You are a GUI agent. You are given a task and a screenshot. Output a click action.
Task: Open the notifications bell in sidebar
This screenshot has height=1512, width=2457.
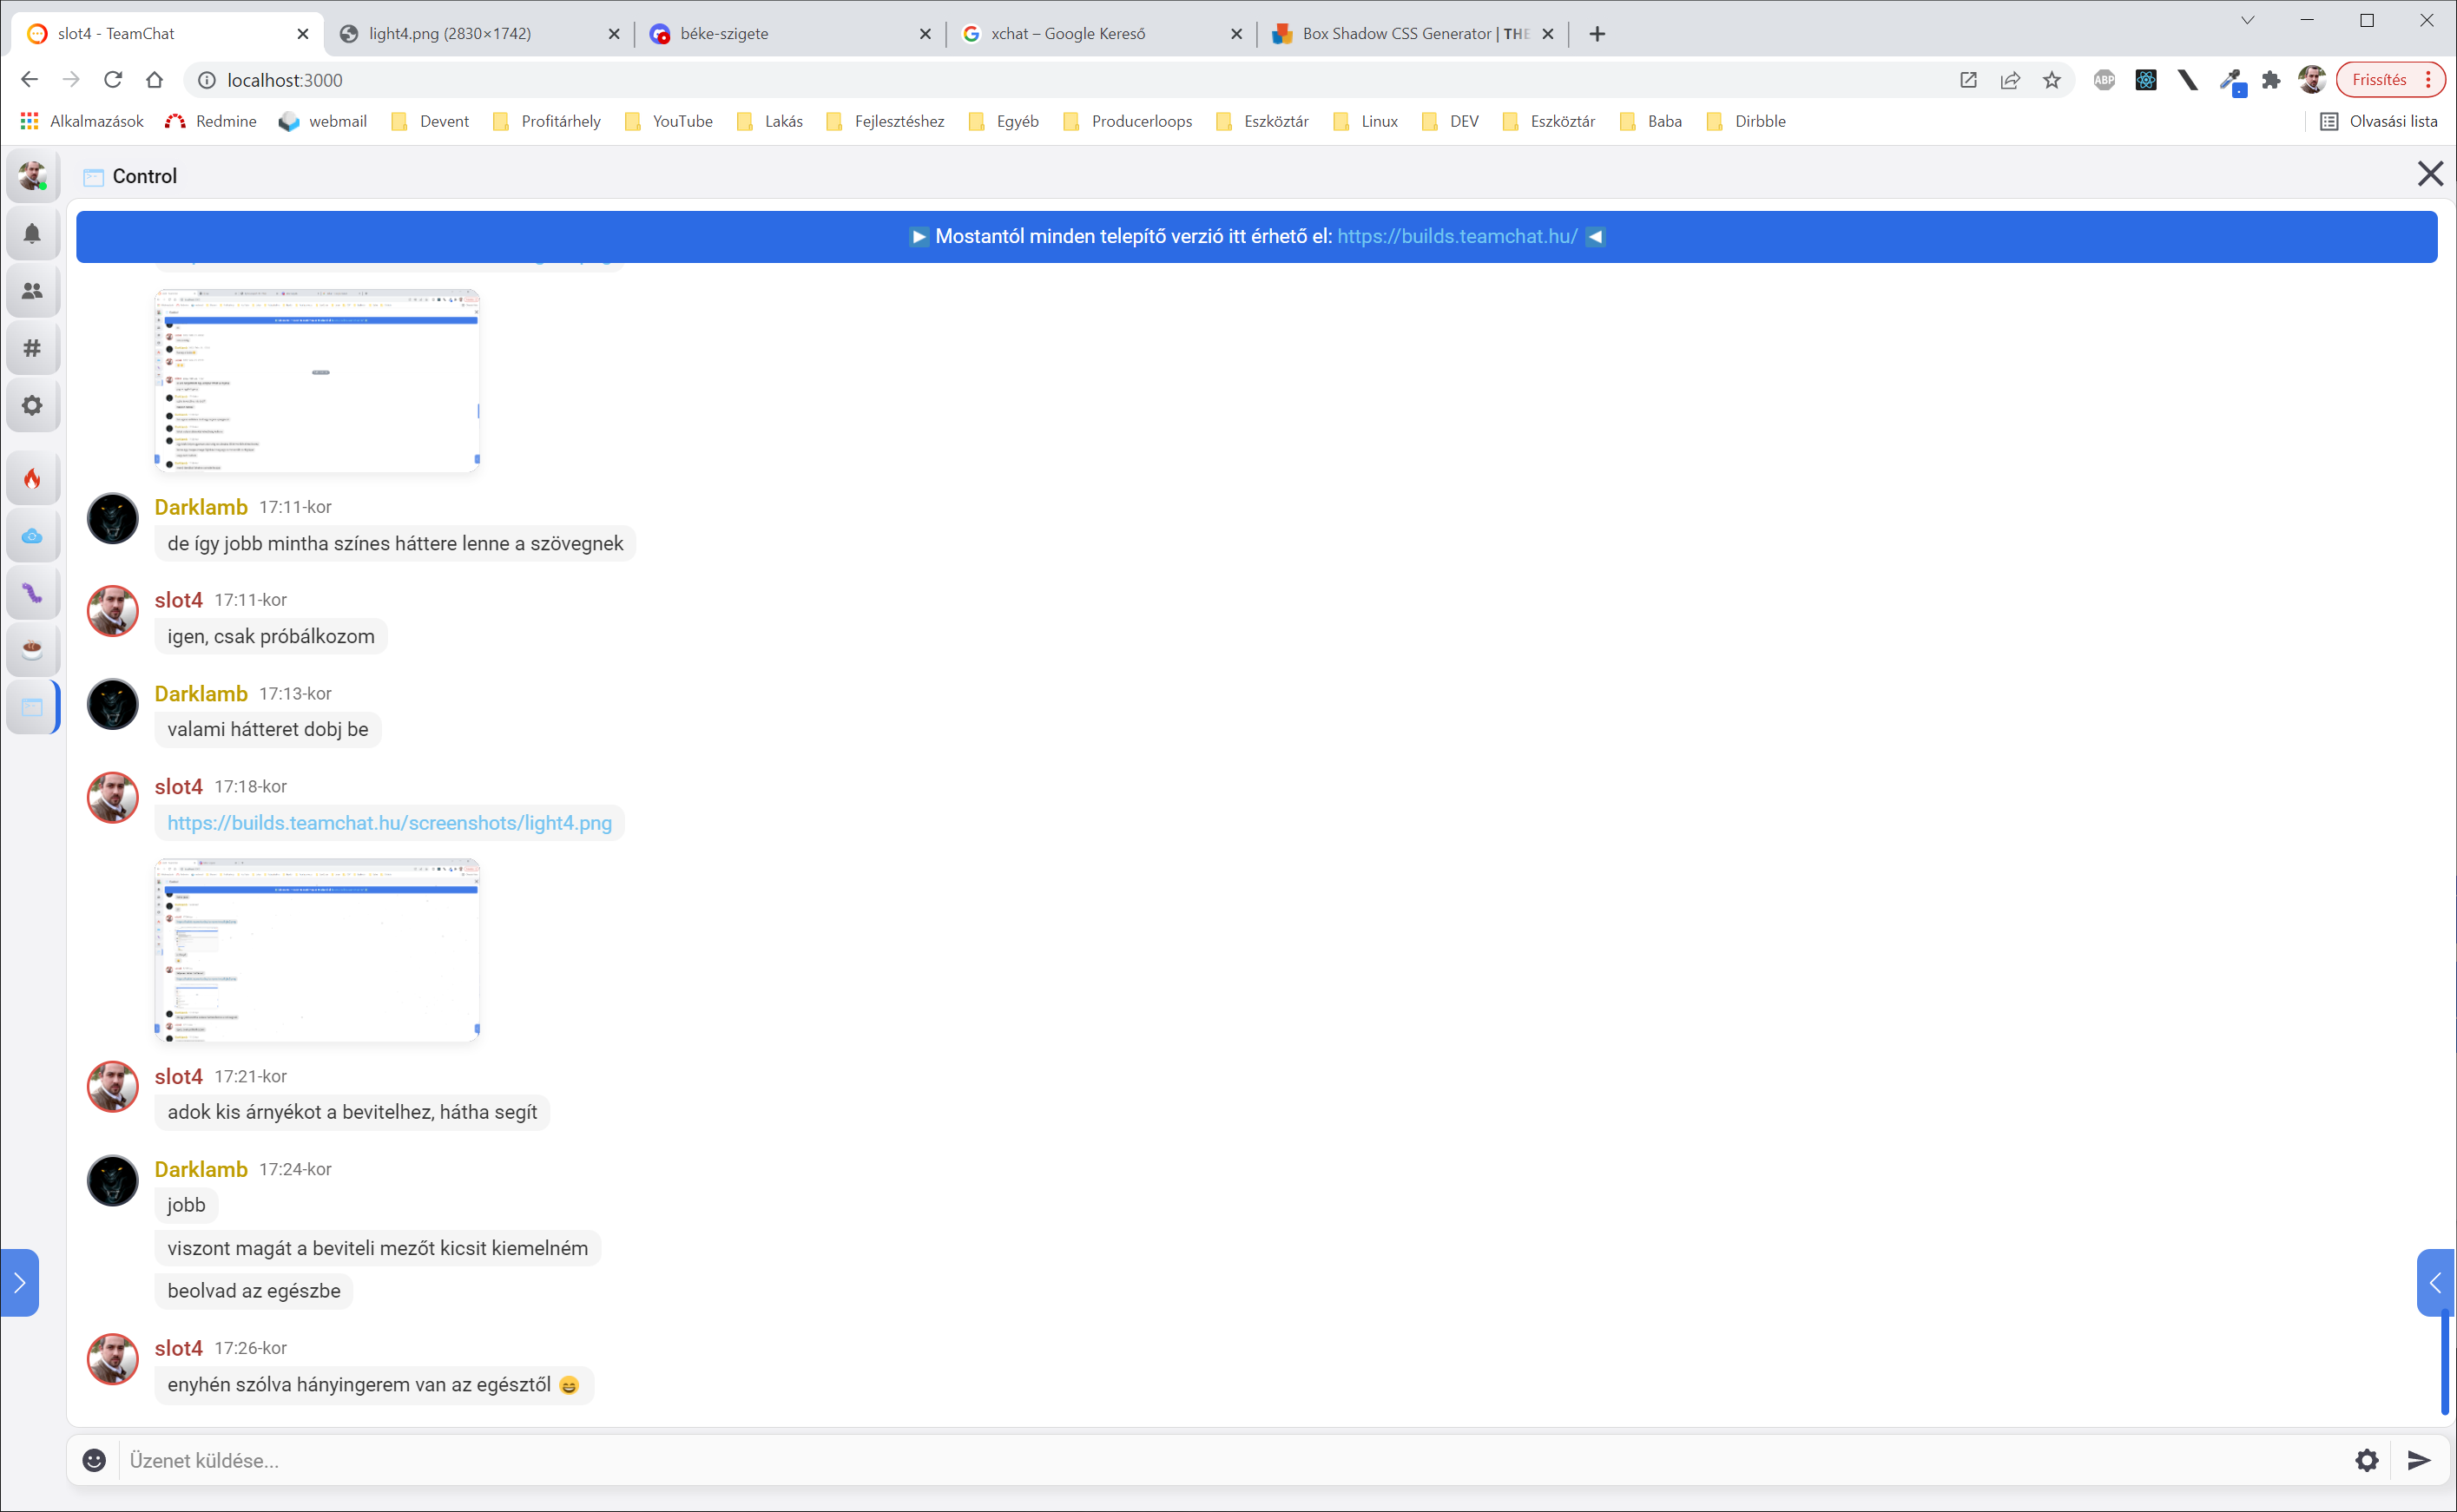click(x=32, y=234)
